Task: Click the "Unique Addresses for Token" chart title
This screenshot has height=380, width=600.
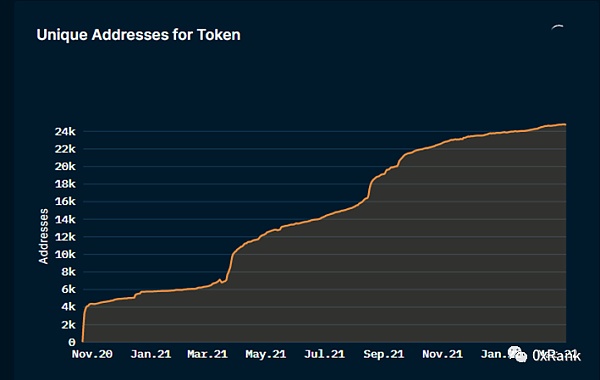Action: point(139,35)
